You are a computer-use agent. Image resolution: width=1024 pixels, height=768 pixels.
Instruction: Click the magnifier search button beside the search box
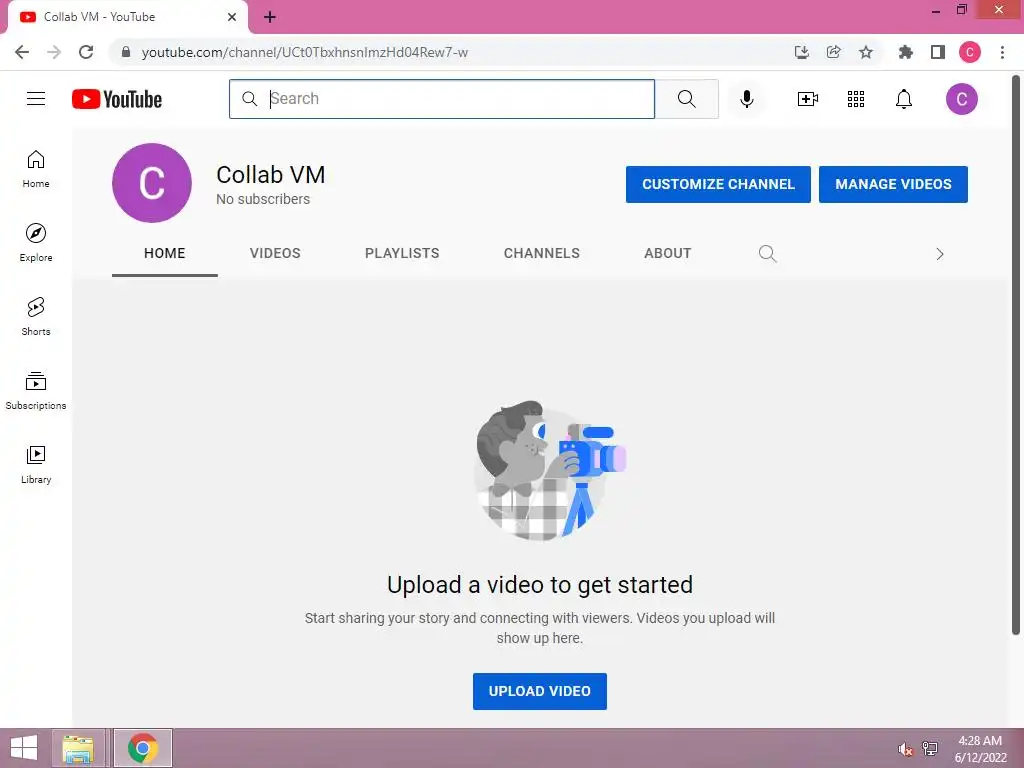pyautogui.click(x=686, y=99)
